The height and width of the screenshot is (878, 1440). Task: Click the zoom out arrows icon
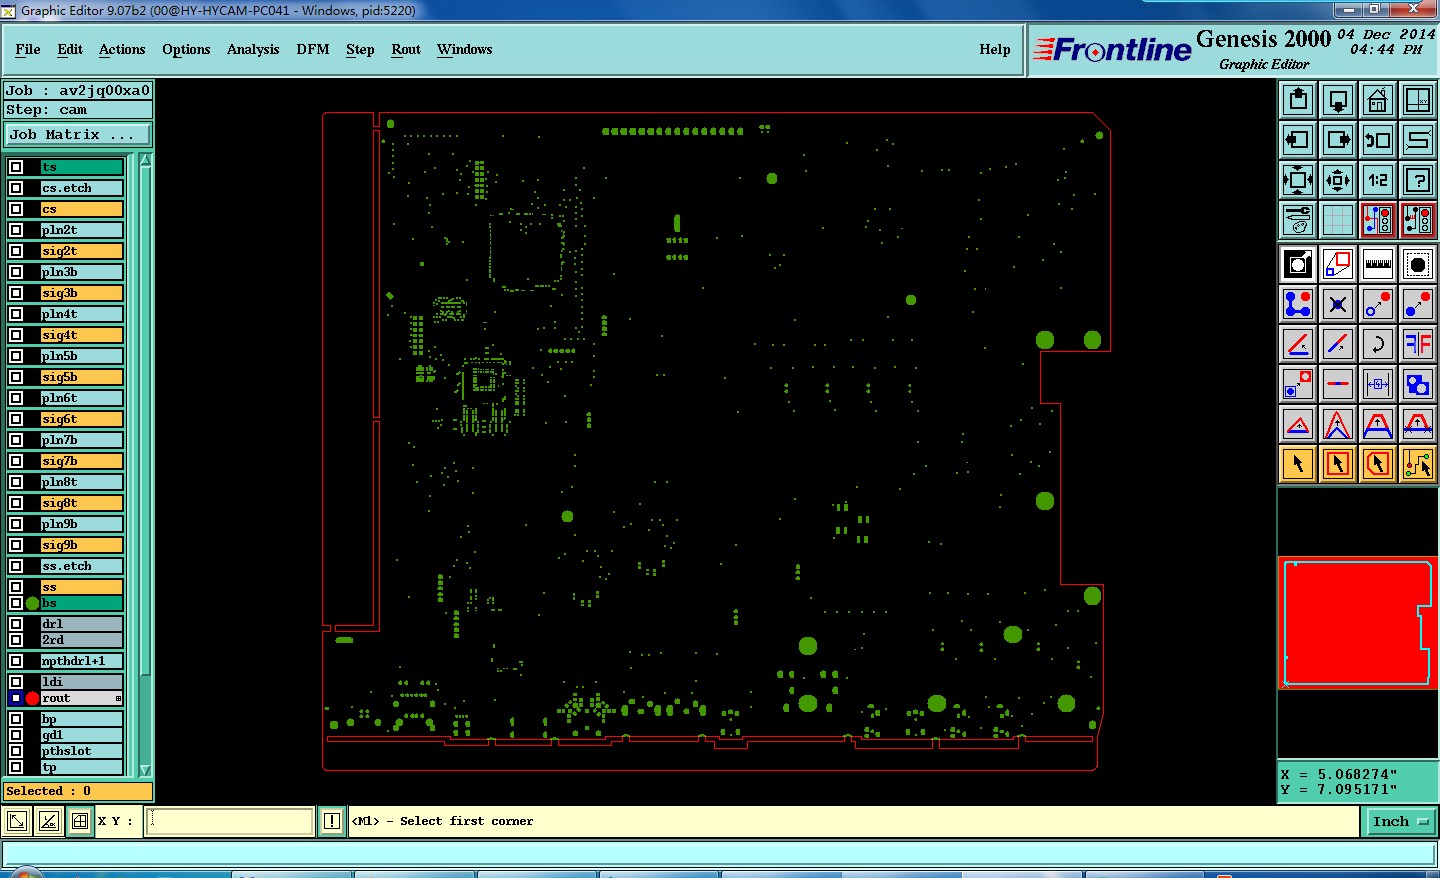coord(1298,180)
